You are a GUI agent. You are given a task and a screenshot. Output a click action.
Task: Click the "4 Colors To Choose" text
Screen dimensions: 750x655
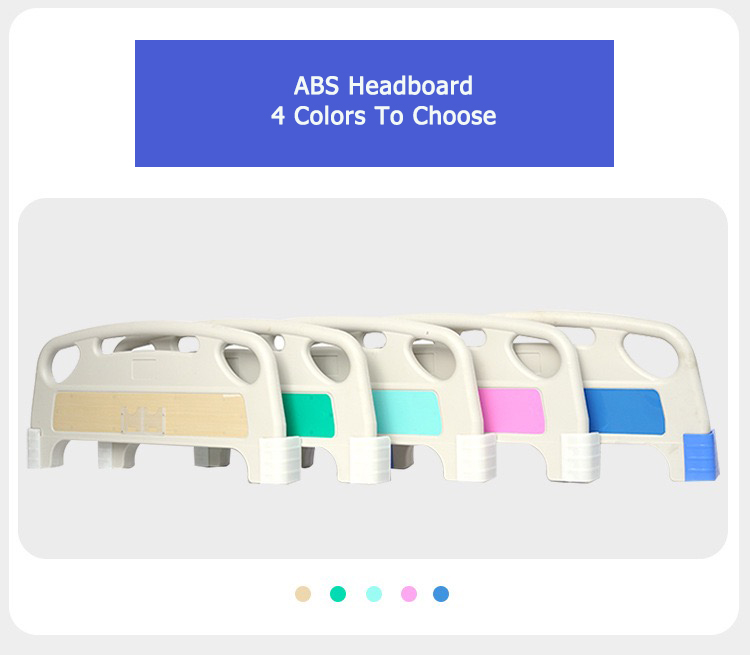[383, 116]
